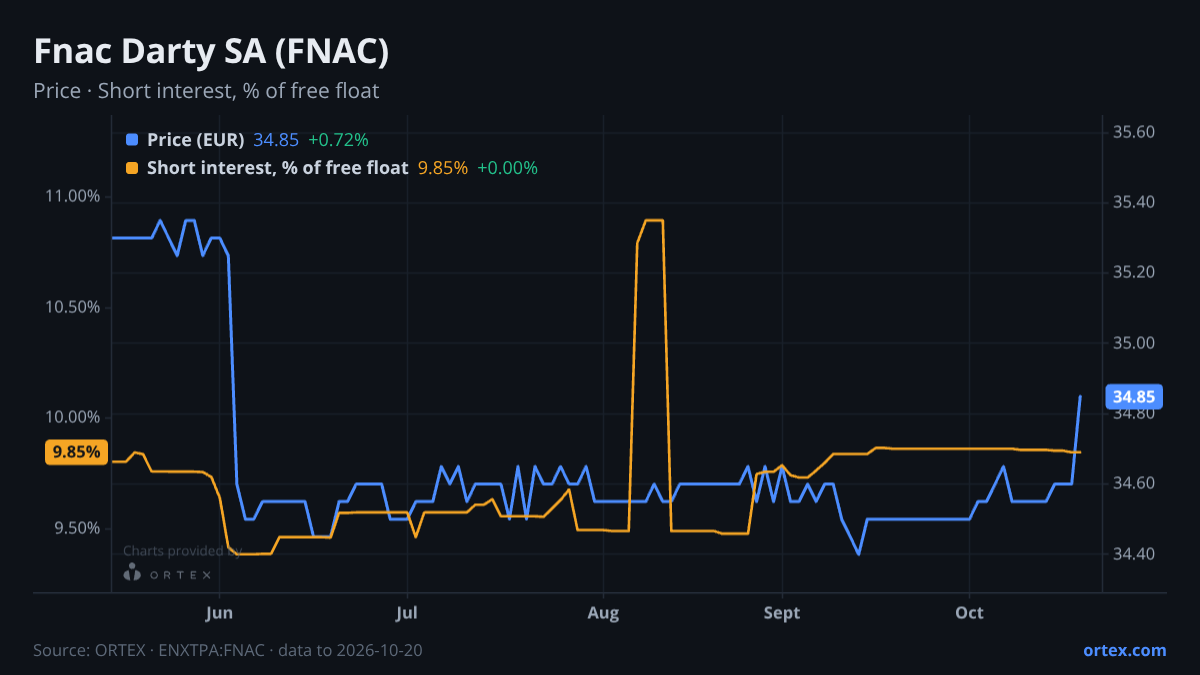Open the ortex.com link
The height and width of the screenshot is (675, 1200).
point(1124,650)
